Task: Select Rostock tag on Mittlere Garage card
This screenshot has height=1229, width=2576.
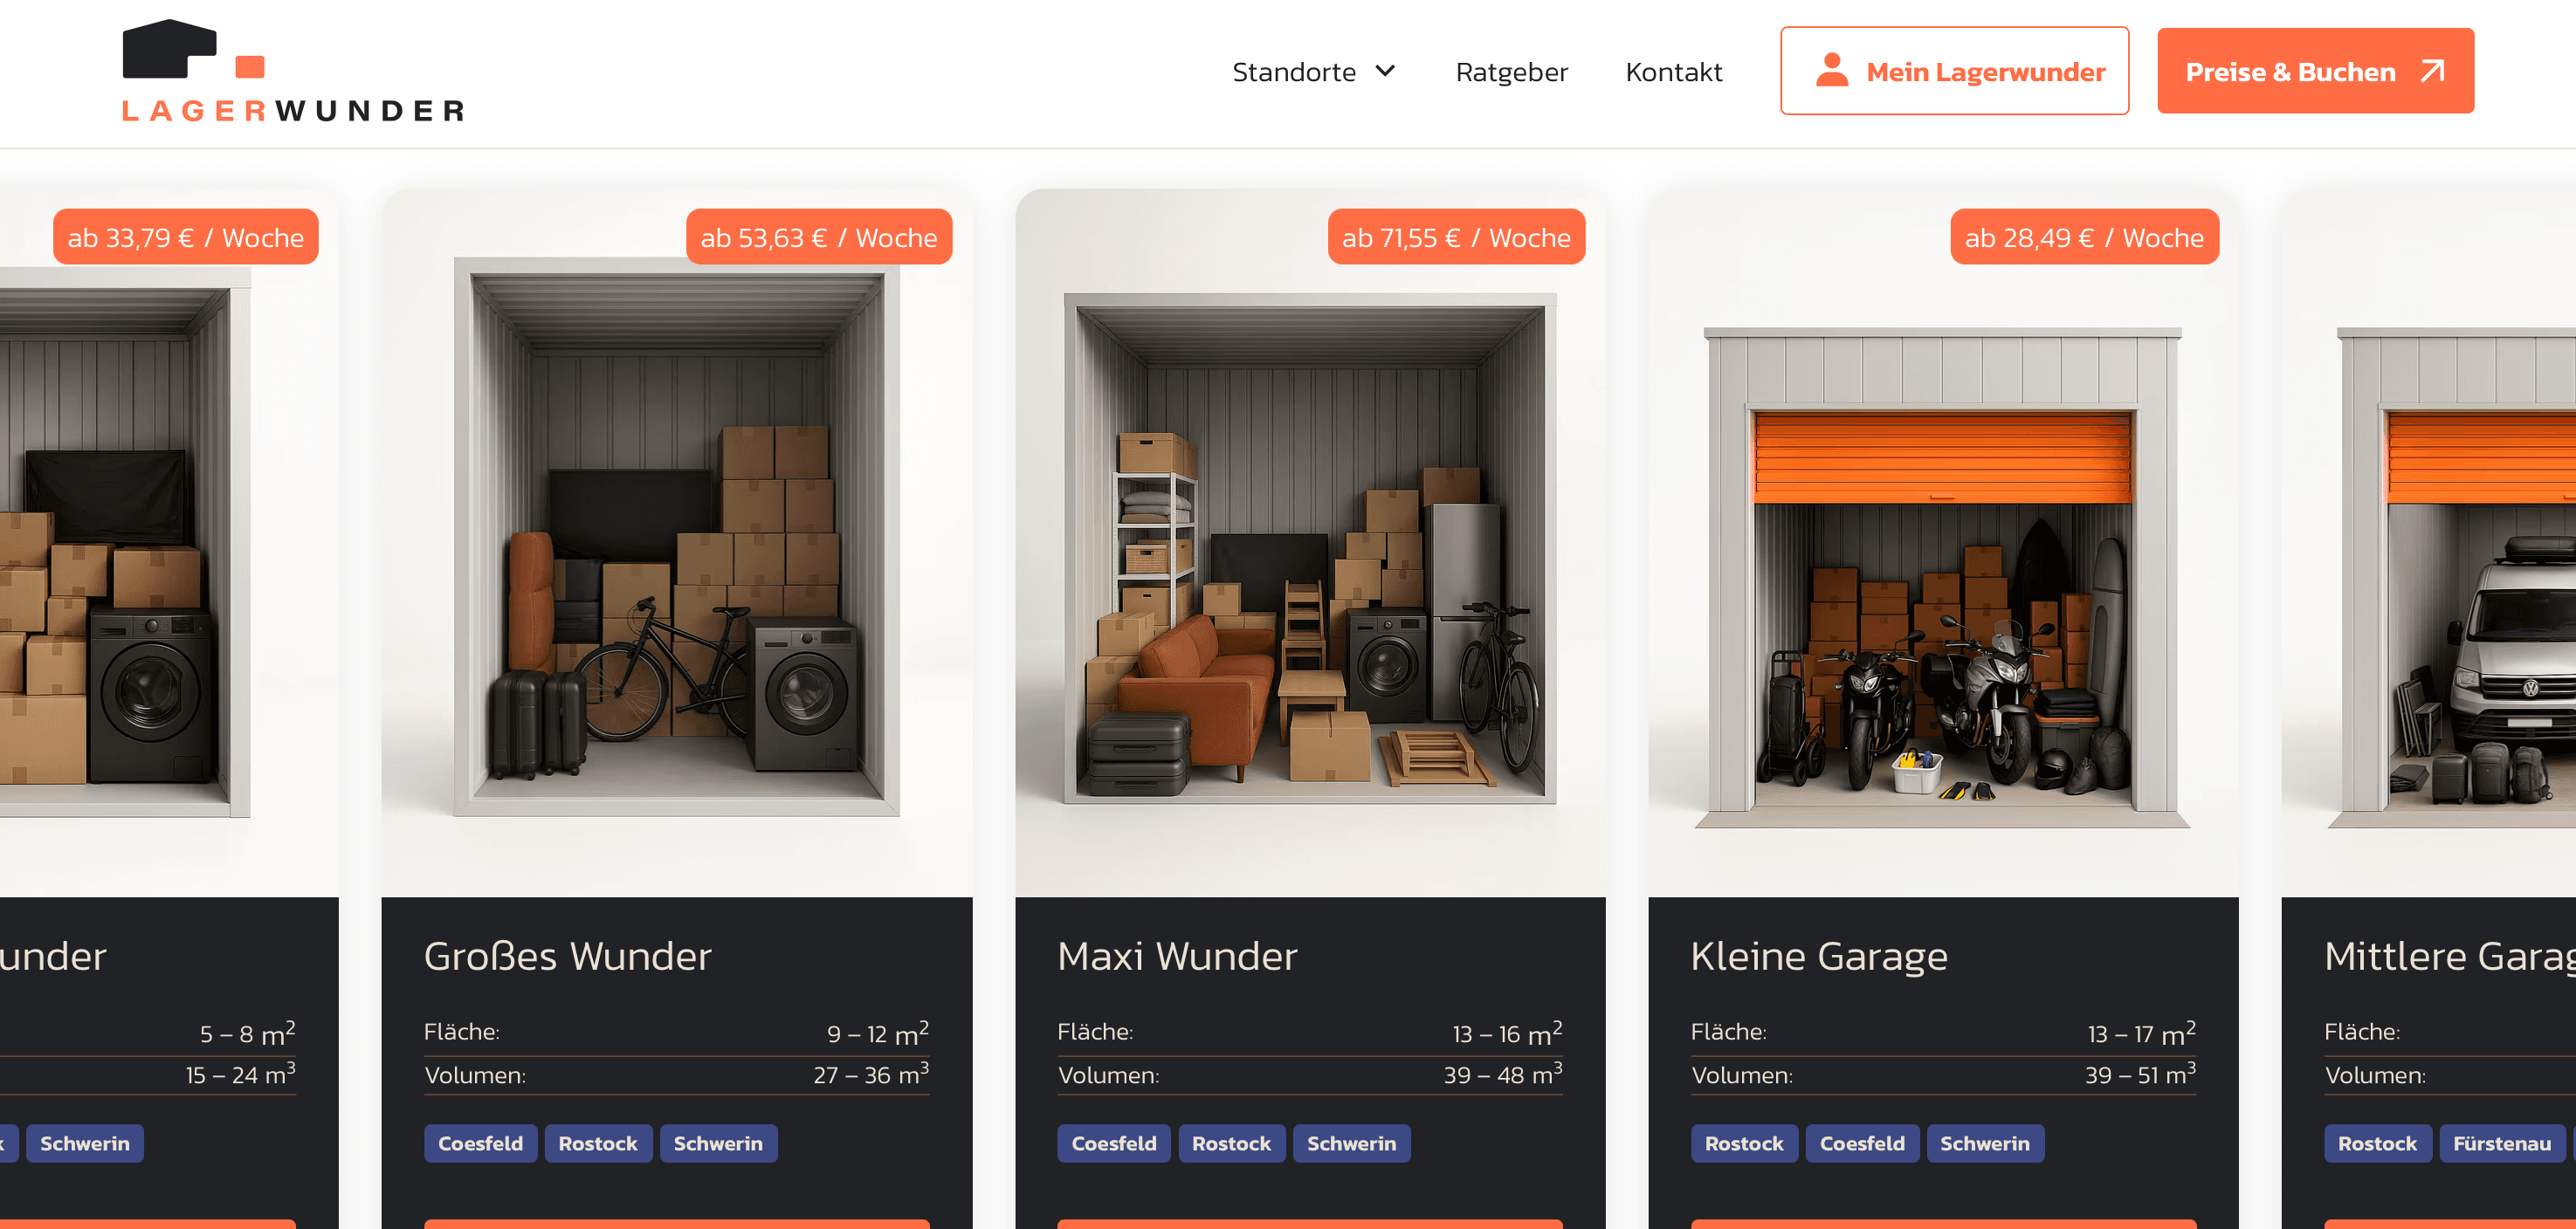Action: [x=2377, y=1143]
